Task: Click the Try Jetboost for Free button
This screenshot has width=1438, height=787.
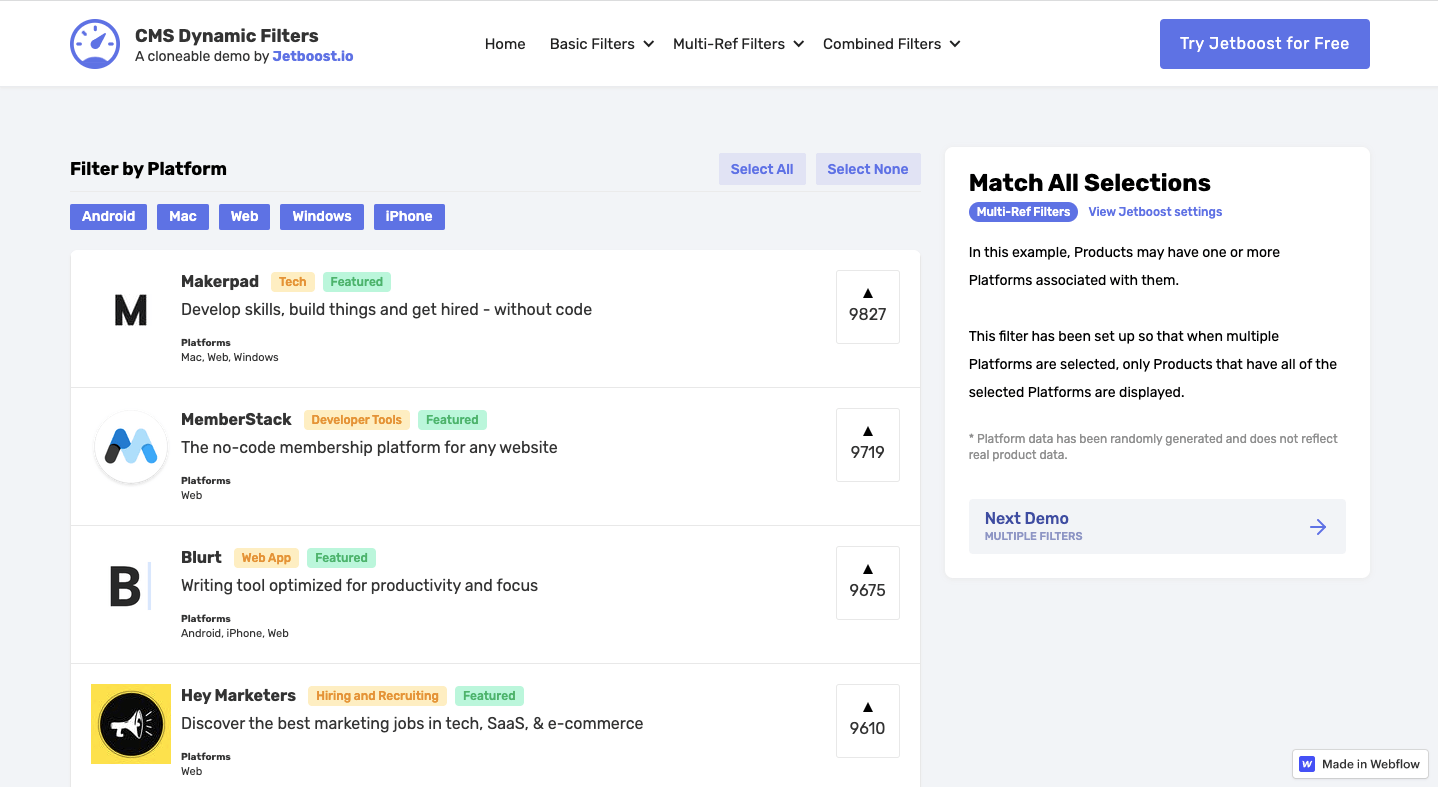Action: click(x=1264, y=44)
